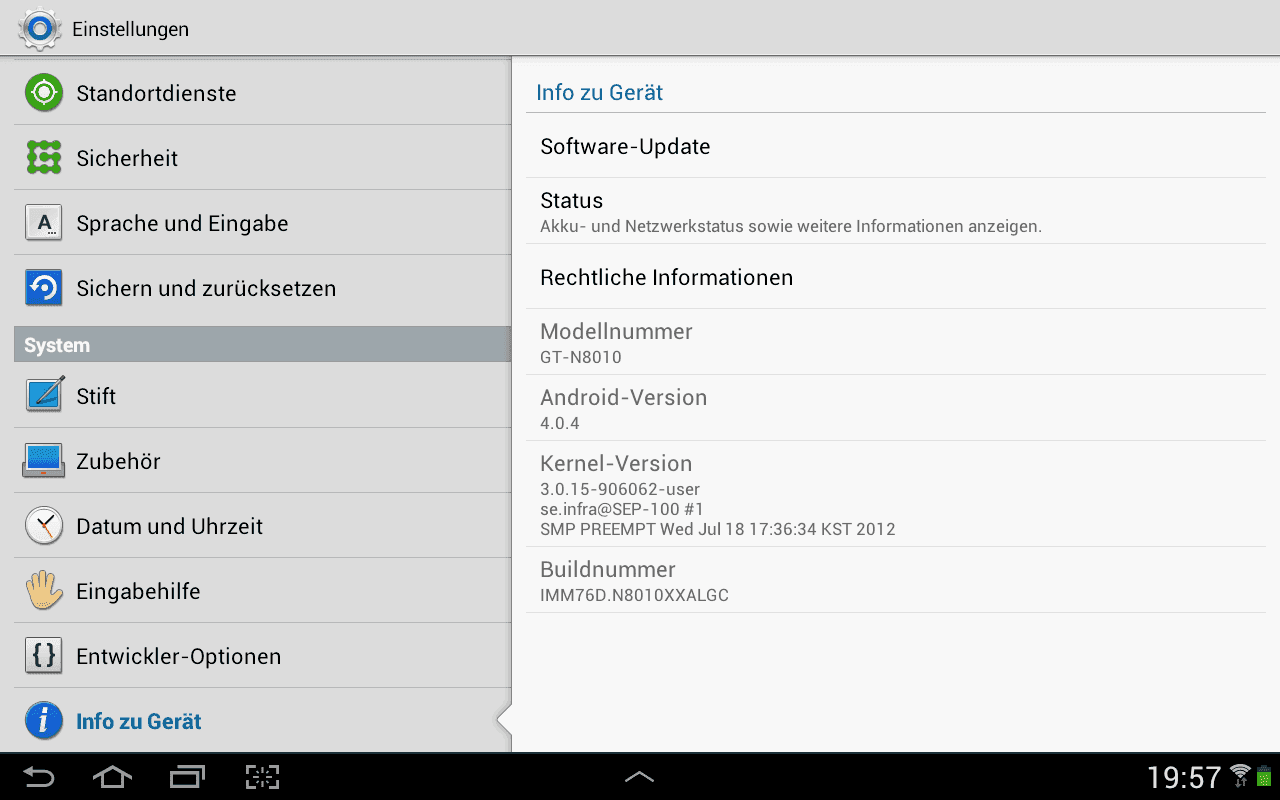The width and height of the screenshot is (1280, 800).
Task: Tap the Info zu Gerät panel heading
Action: click(x=600, y=92)
